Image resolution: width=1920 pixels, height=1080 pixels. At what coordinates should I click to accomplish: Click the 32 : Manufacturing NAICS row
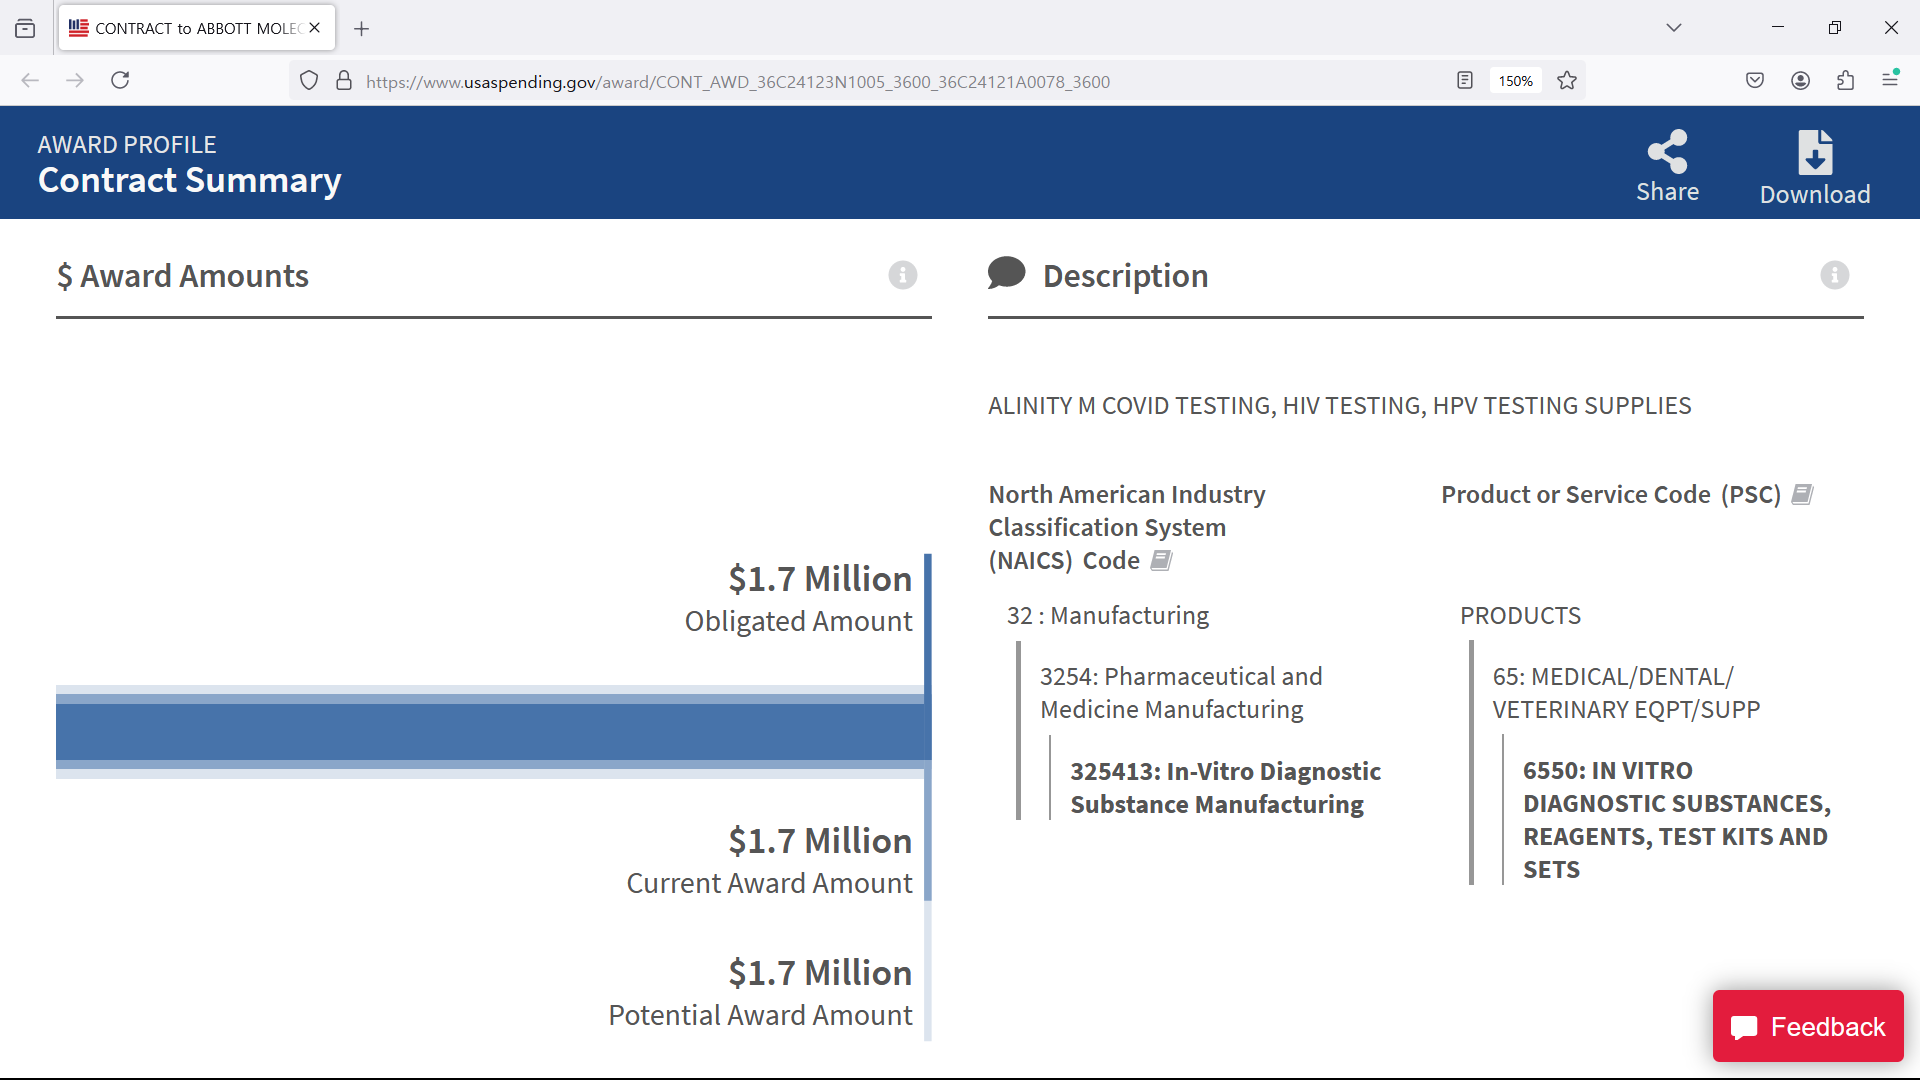1107,615
